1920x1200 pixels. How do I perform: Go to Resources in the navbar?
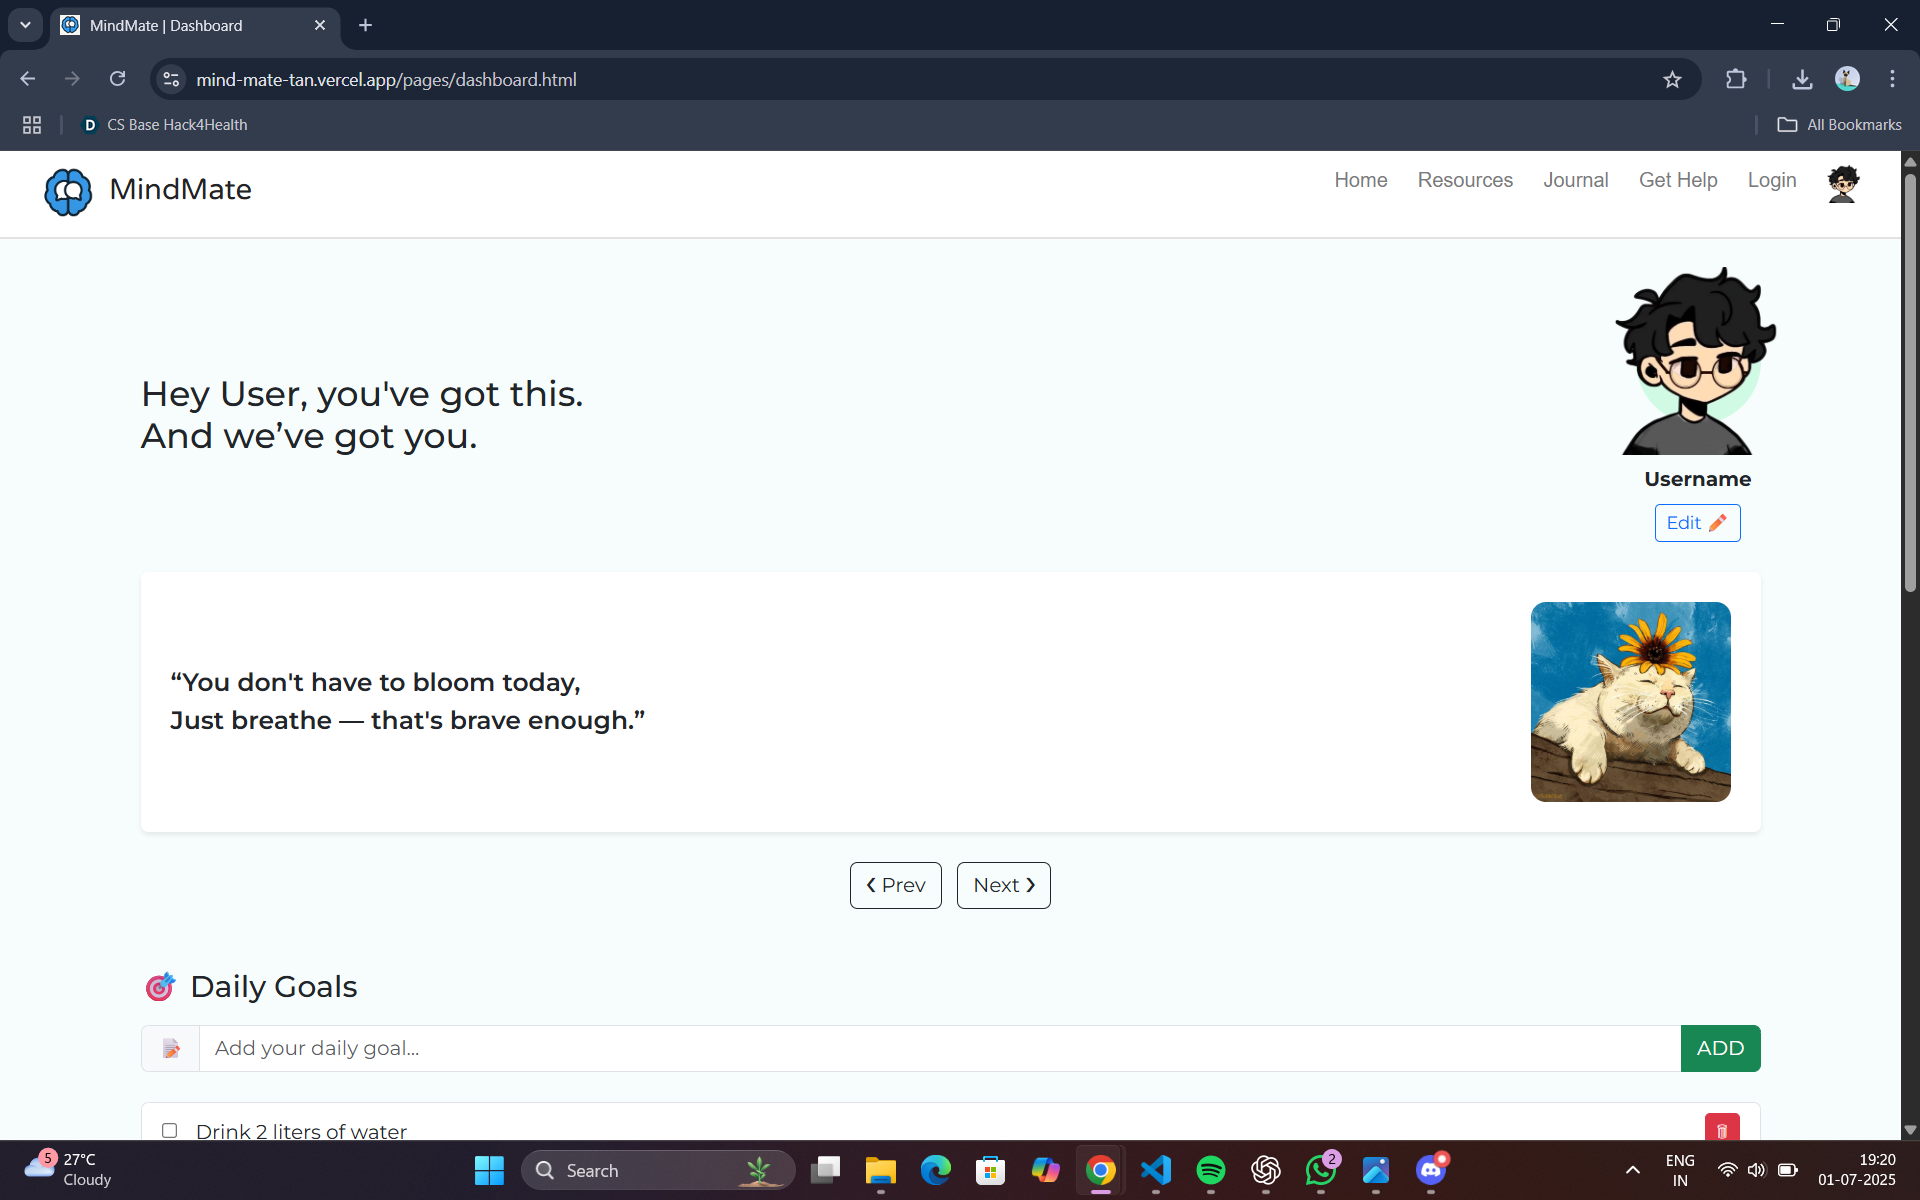pos(1464,181)
